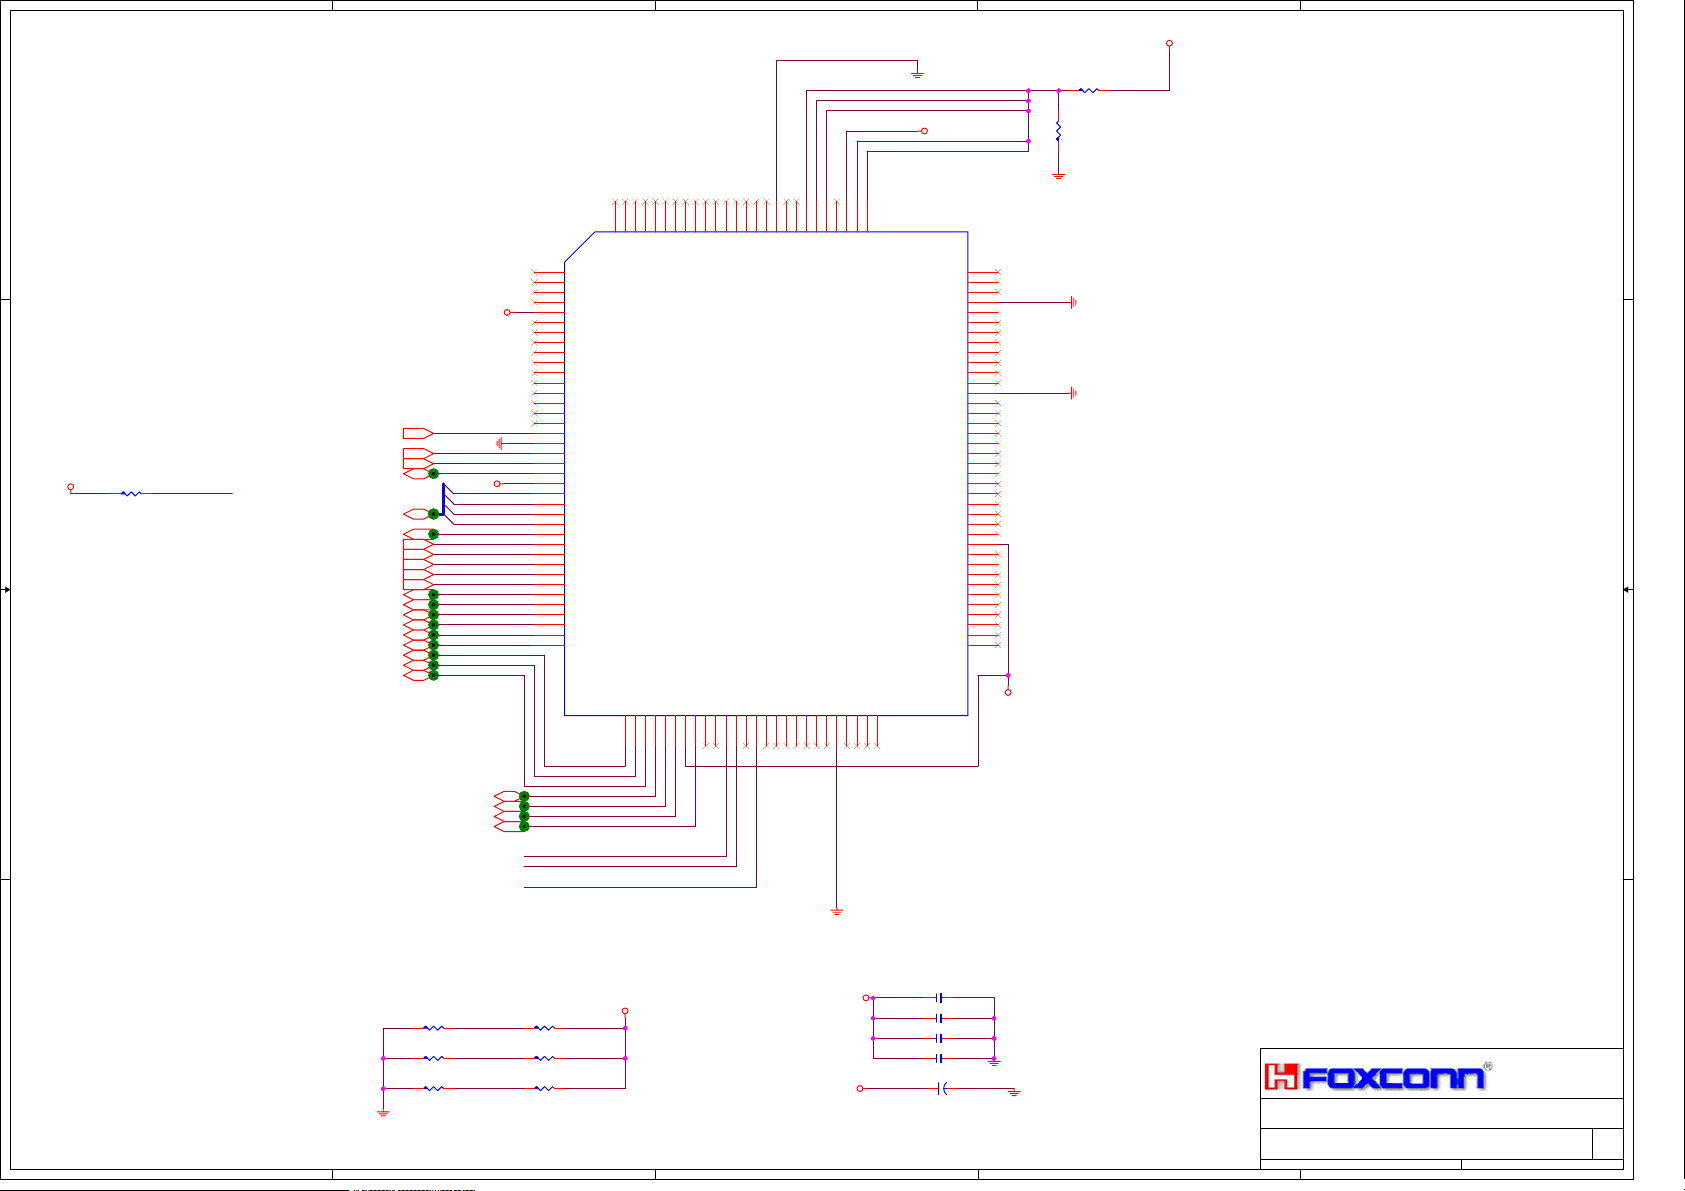
Task: Select the ground symbol at the top
Action: tap(917, 74)
